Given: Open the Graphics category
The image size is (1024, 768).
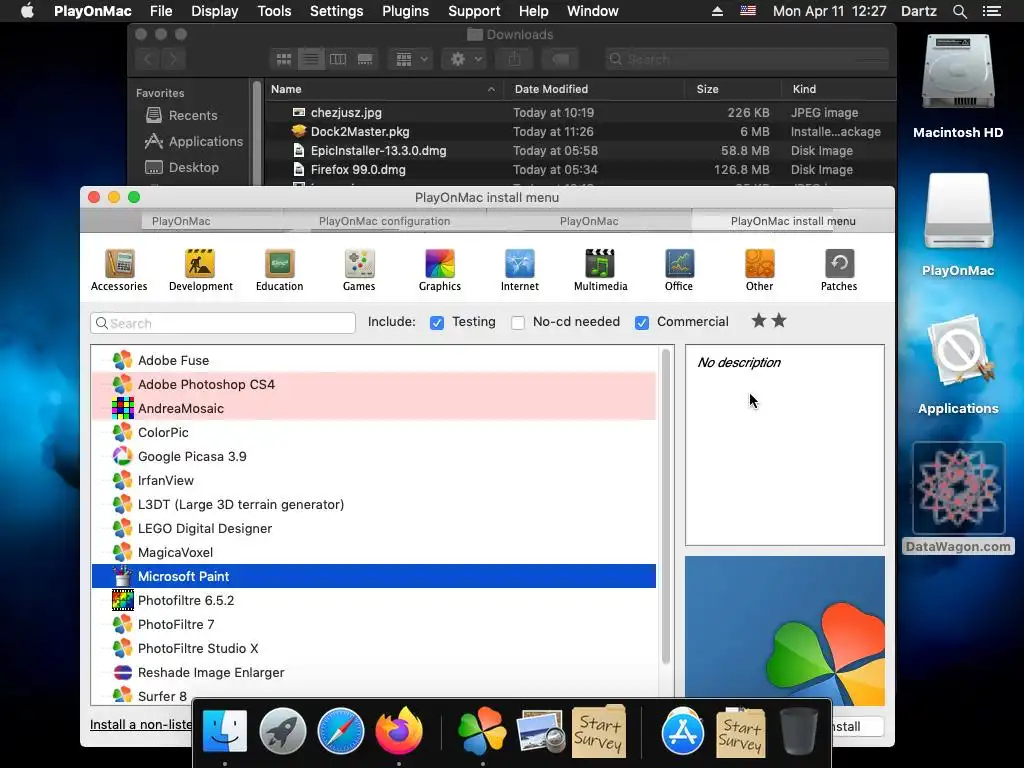Looking at the screenshot, I should (440, 270).
